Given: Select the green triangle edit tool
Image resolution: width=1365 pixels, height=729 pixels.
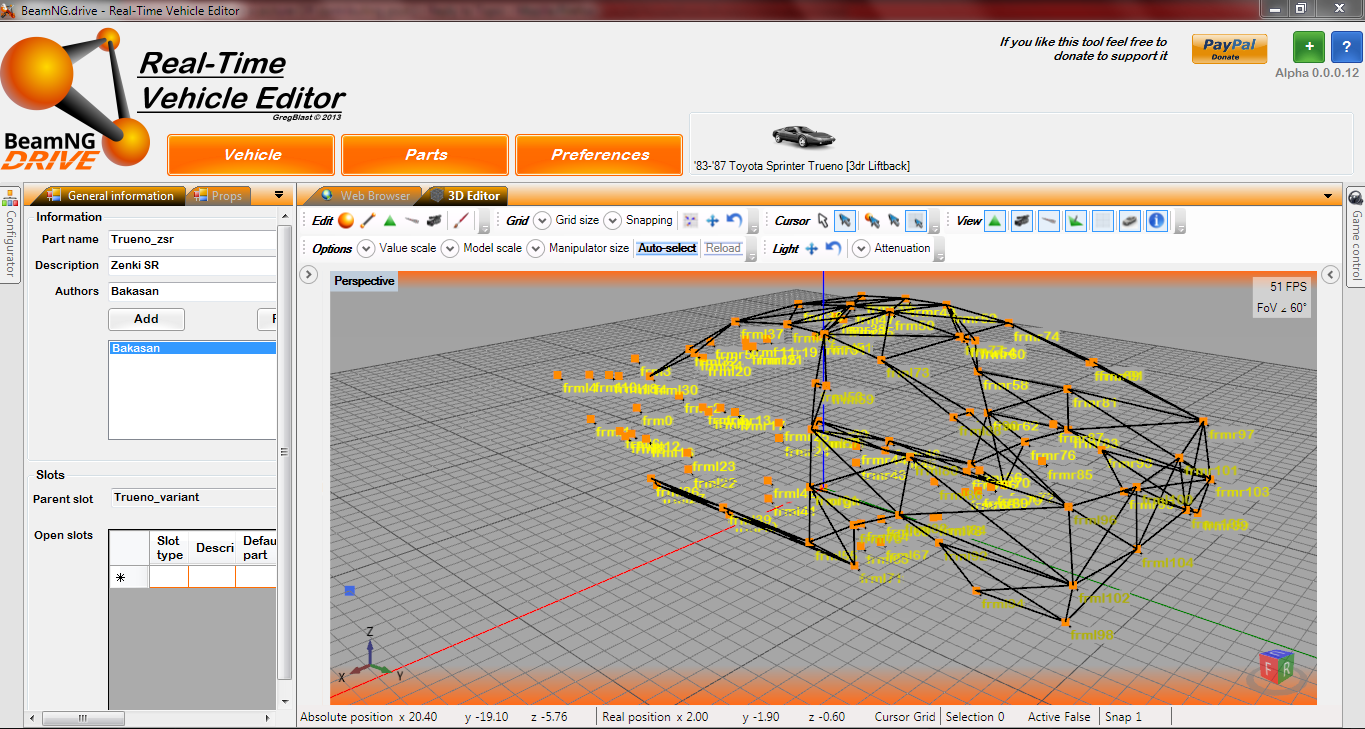Looking at the screenshot, I should click(390, 221).
